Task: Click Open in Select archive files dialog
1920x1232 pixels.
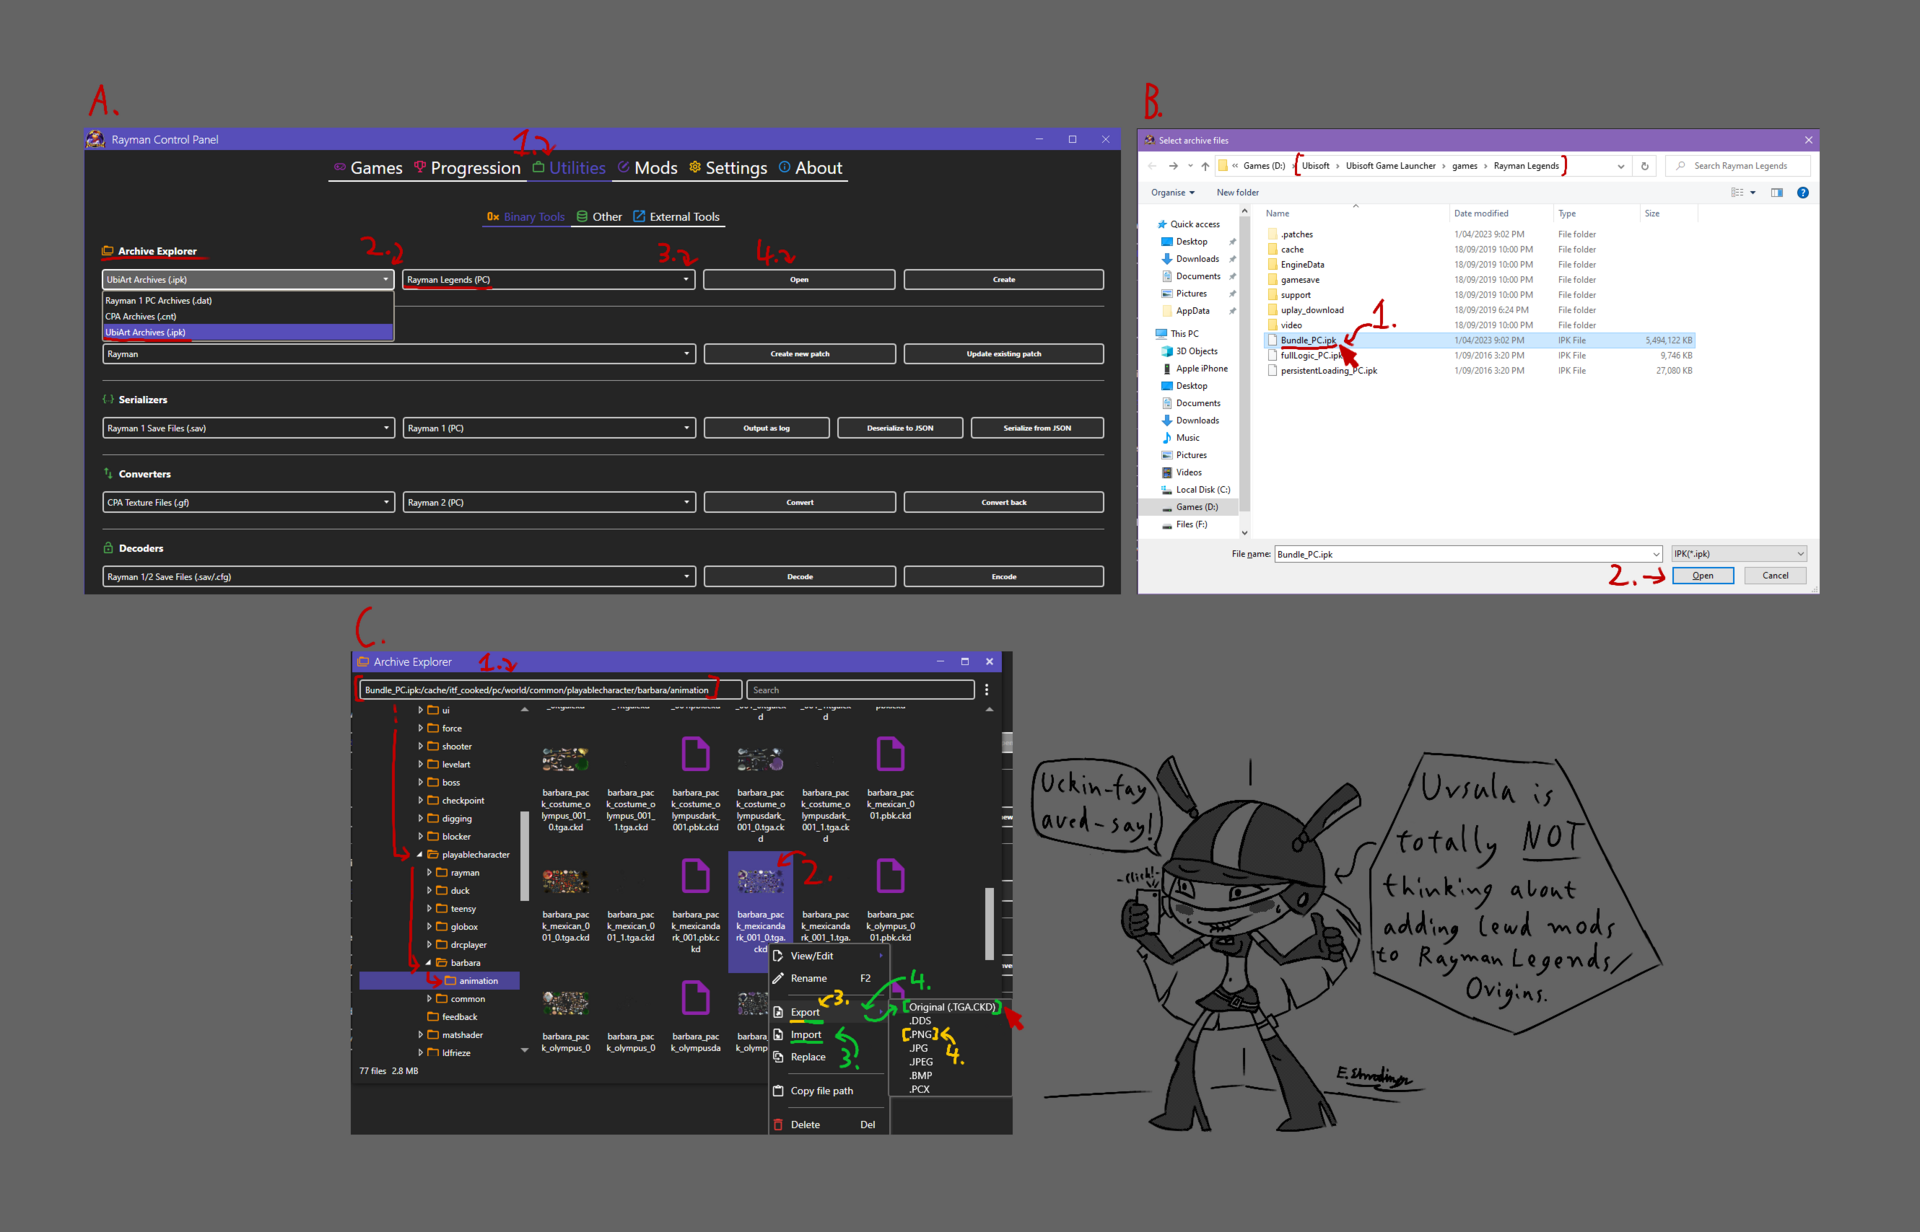Action: (x=1703, y=576)
